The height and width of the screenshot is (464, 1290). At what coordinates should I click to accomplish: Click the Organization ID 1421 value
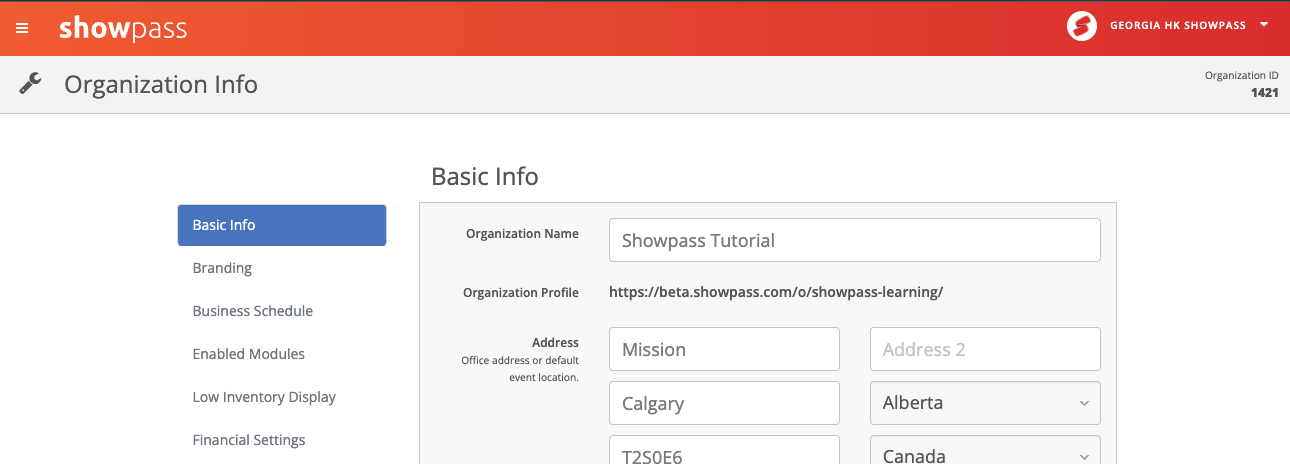click(1265, 92)
